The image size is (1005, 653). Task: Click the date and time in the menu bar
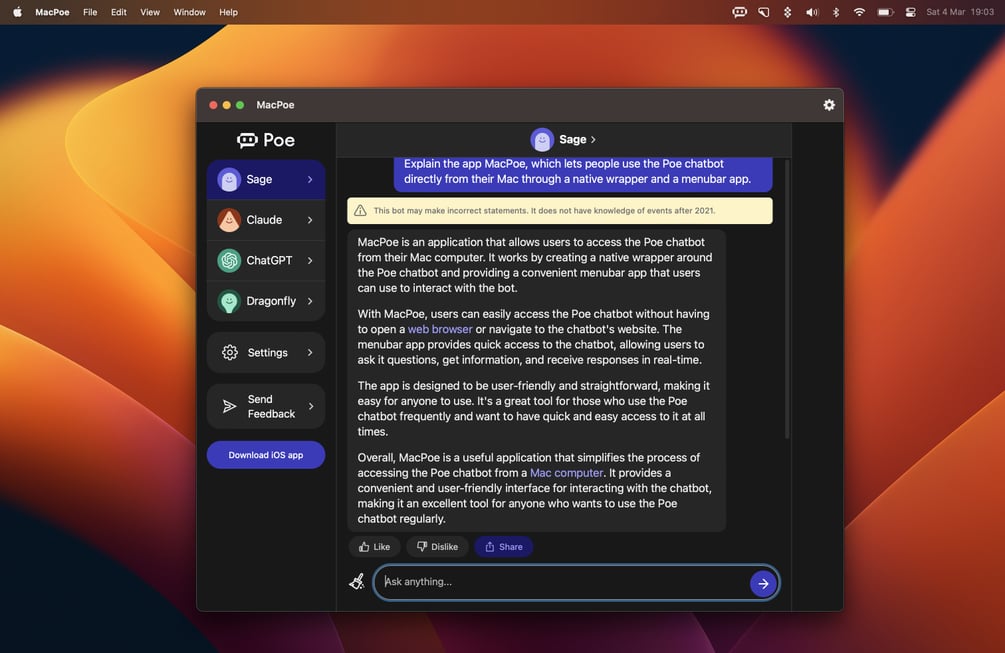(x=959, y=12)
